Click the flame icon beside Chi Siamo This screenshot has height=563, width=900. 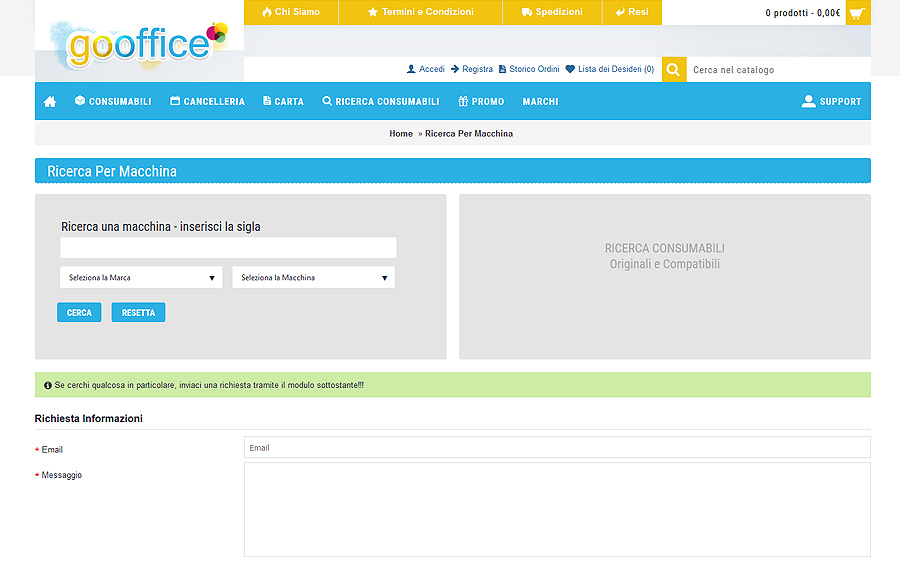[267, 12]
